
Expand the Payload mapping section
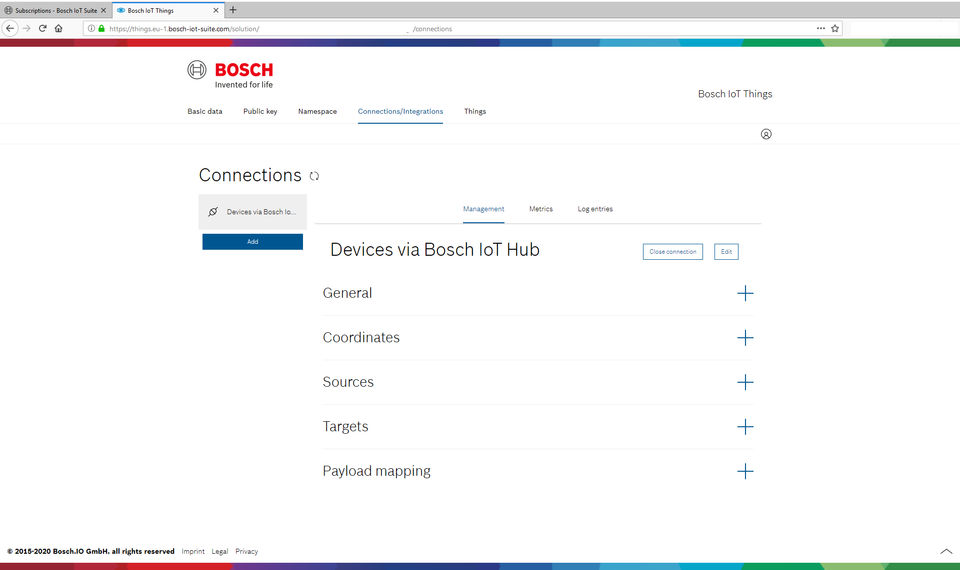(x=745, y=471)
